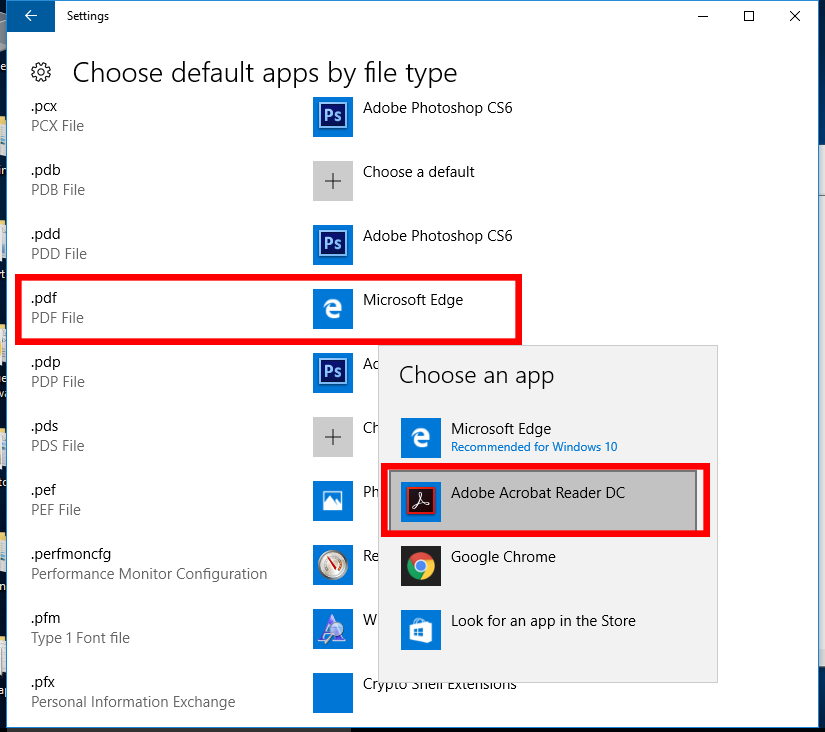Click the .pdf extension label
825x732 pixels.
pos(44,298)
